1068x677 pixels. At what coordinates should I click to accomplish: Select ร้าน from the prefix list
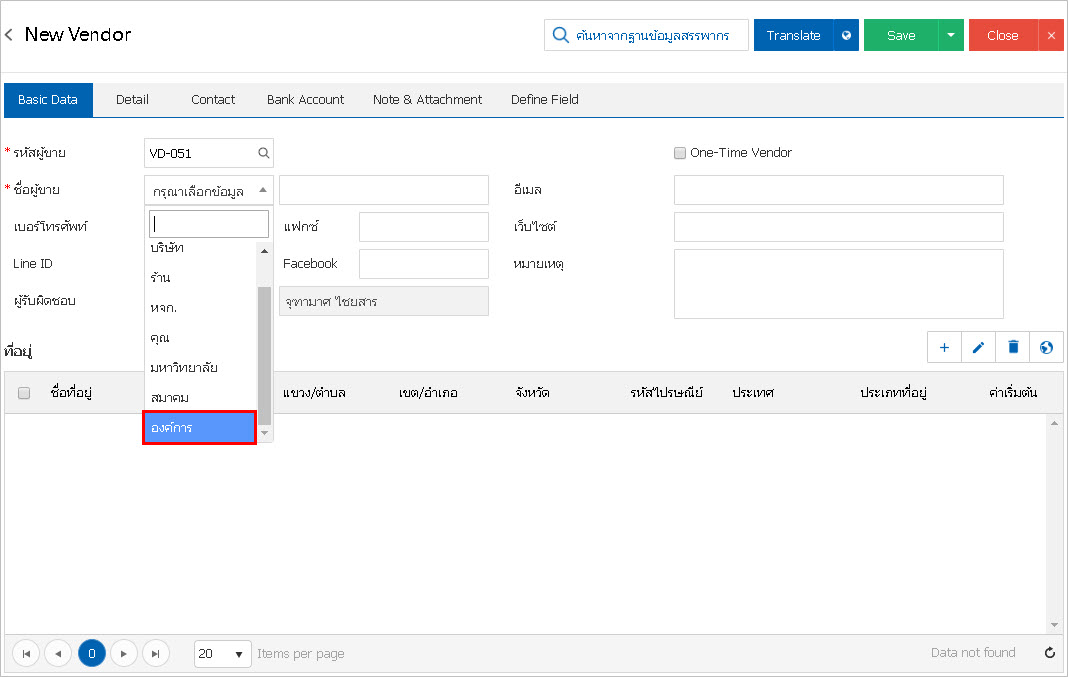(x=200, y=278)
